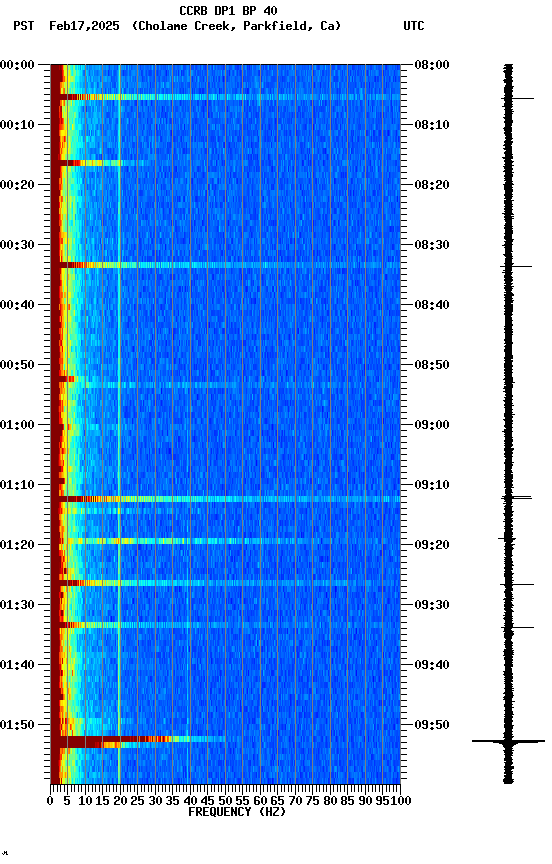The height and width of the screenshot is (864, 552).
Task: Click the PST time label "01:30"
Action: 17,606
